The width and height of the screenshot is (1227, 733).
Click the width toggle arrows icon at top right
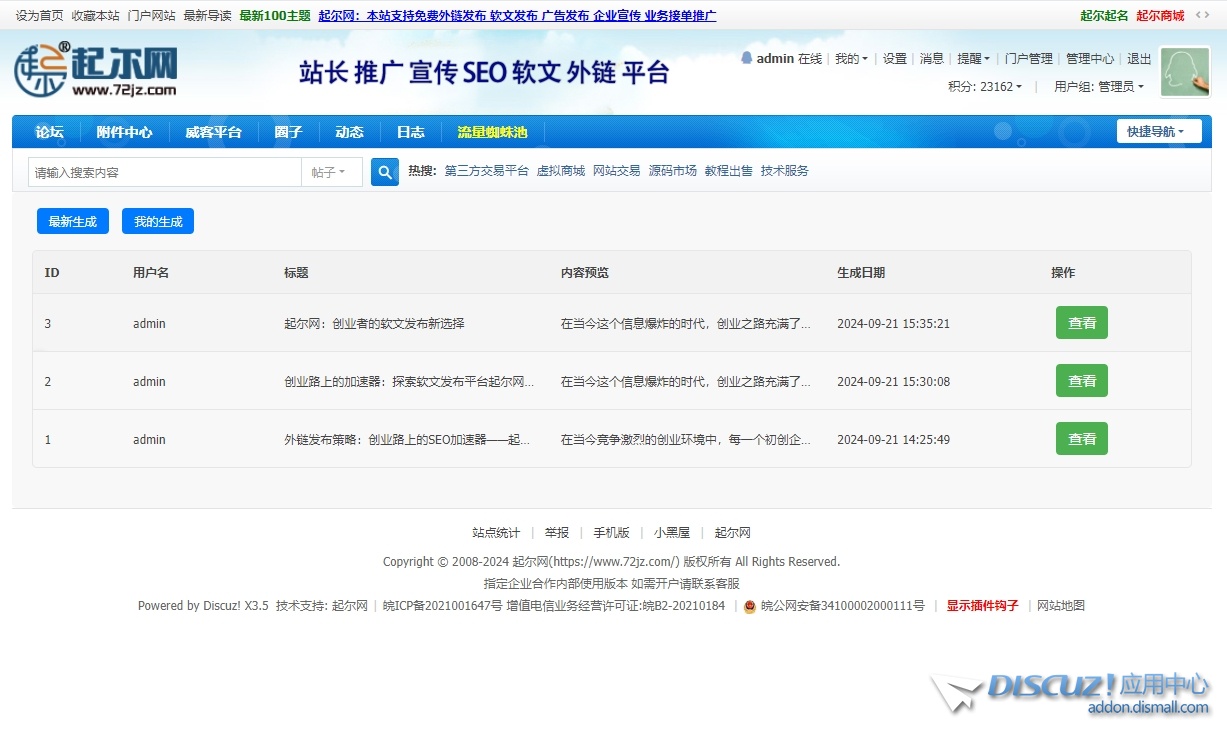[1202, 15]
